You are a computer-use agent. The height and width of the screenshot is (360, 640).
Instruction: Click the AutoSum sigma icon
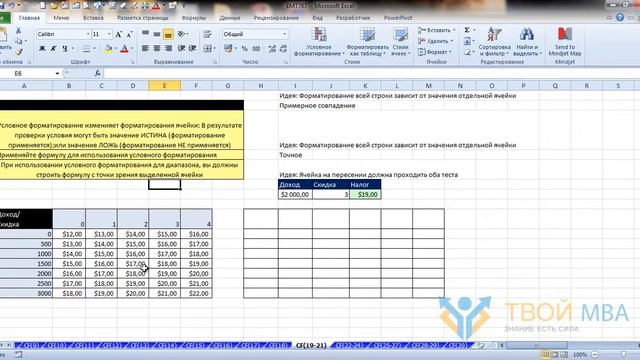[467, 30]
